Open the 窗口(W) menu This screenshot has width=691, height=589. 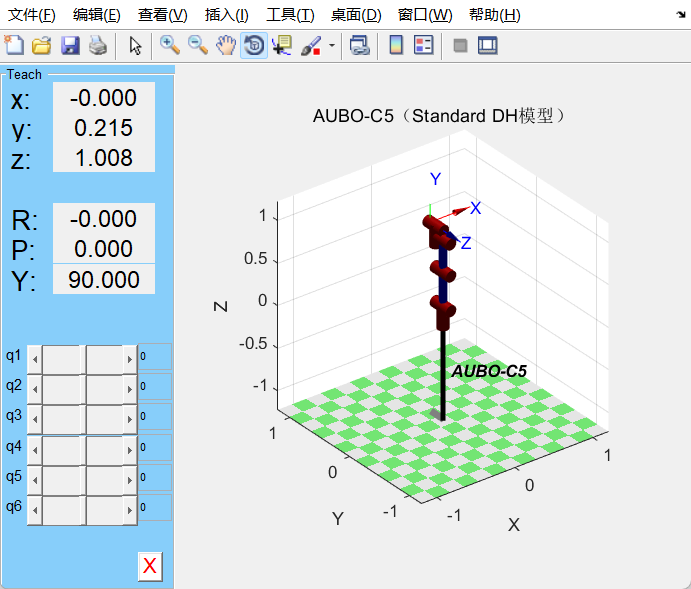[425, 15]
